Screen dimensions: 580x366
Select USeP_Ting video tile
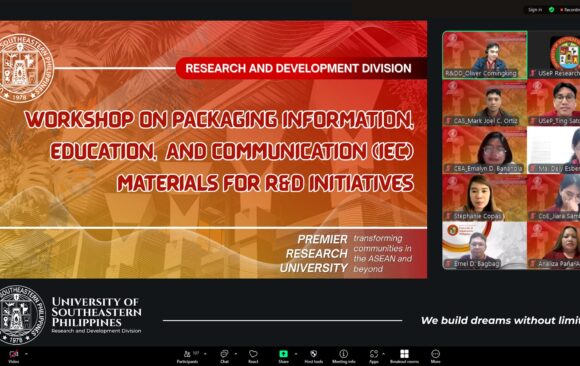click(x=554, y=103)
